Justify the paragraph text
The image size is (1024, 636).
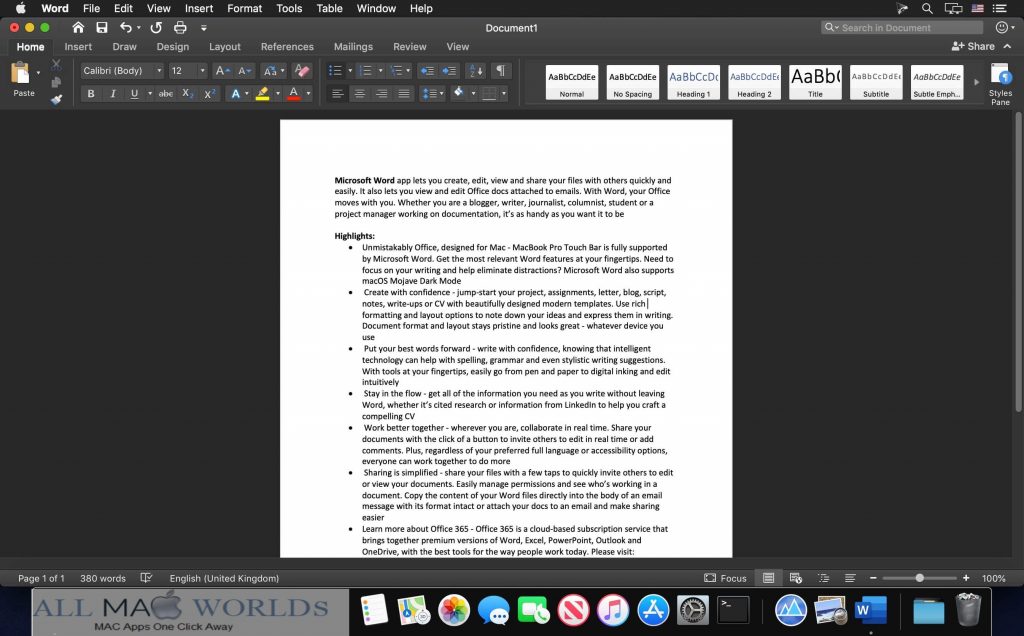[404, 93]
